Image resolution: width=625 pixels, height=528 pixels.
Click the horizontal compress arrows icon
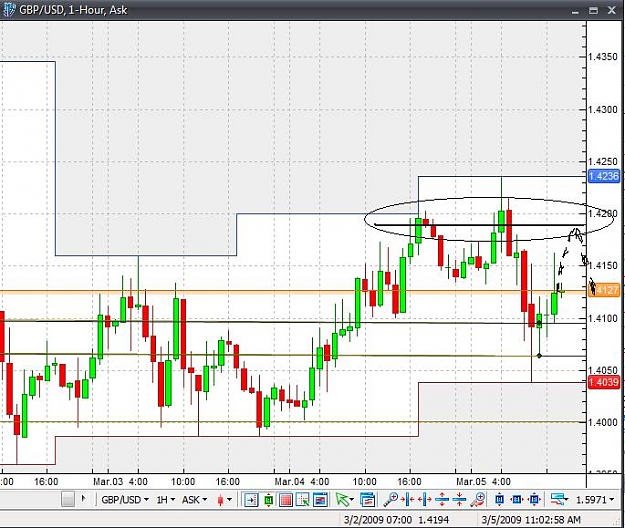pos(408,499)
